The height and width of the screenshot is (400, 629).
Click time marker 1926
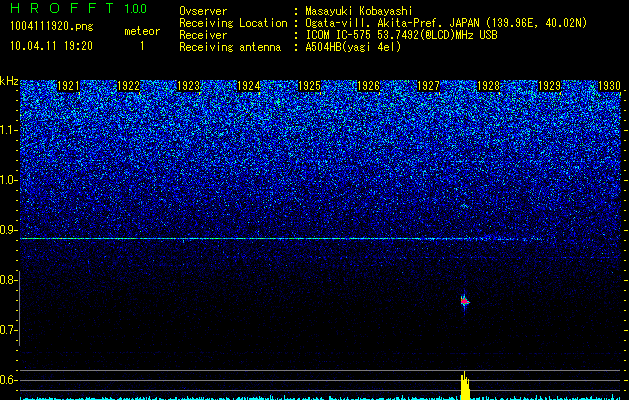pyautogui.click(x=369, y=86)
